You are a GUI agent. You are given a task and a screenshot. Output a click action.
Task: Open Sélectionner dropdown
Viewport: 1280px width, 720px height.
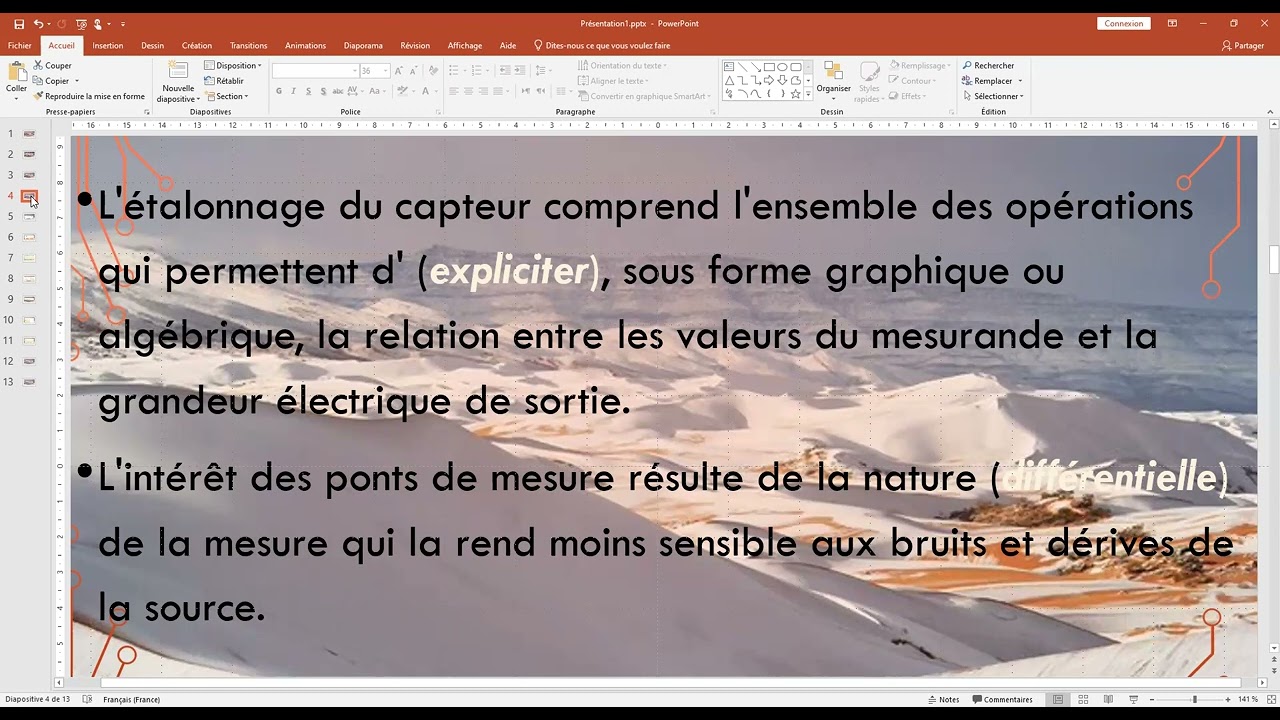(x=993, y=96)
